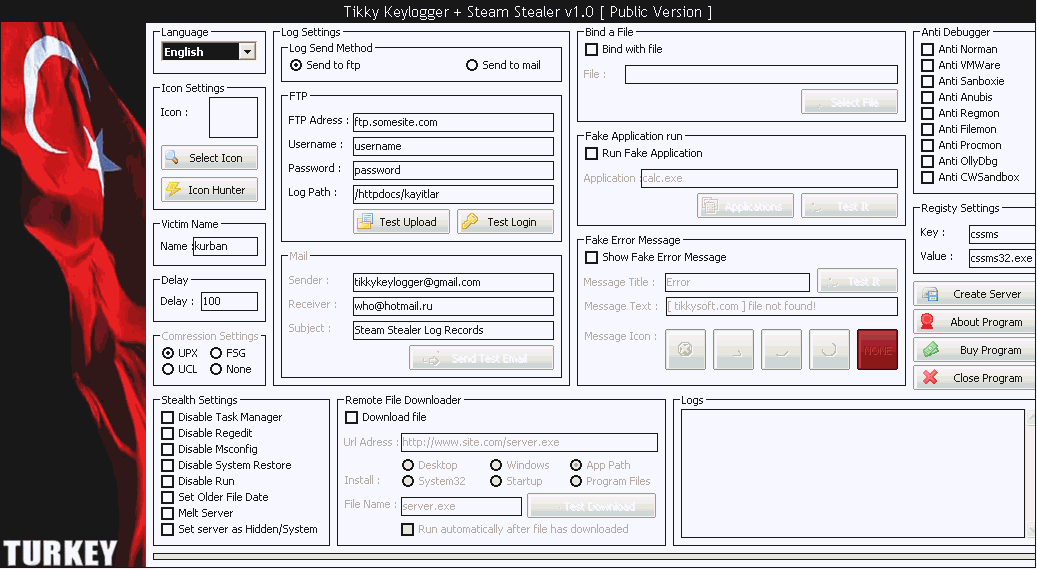Click the Buy Program button
The image size is (1037, 569).
[x=974, y=350]
